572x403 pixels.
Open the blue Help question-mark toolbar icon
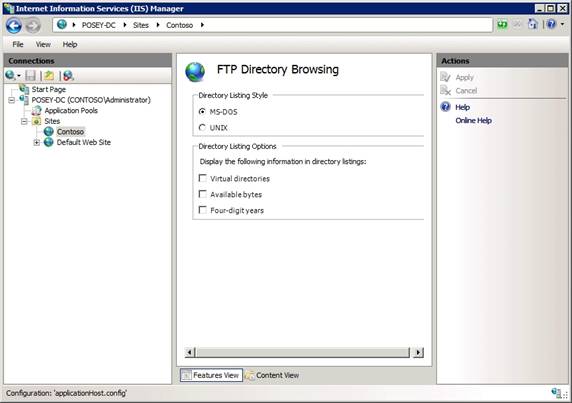pos(551,24)
